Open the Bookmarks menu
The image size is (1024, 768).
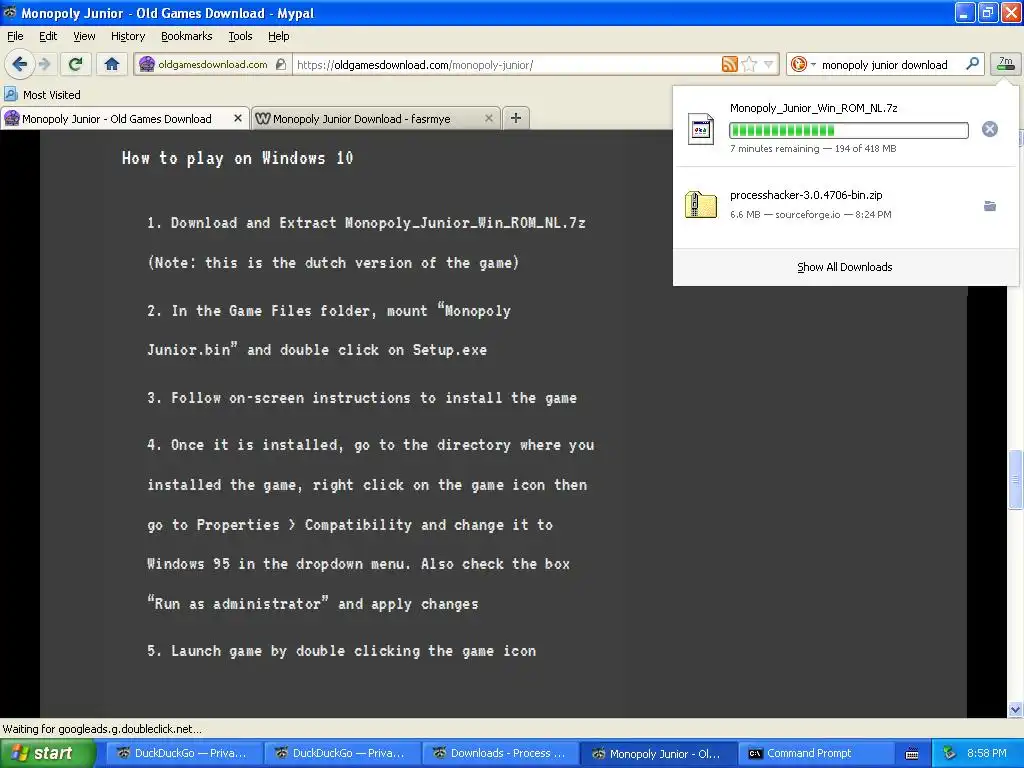[x=187, y=37]
